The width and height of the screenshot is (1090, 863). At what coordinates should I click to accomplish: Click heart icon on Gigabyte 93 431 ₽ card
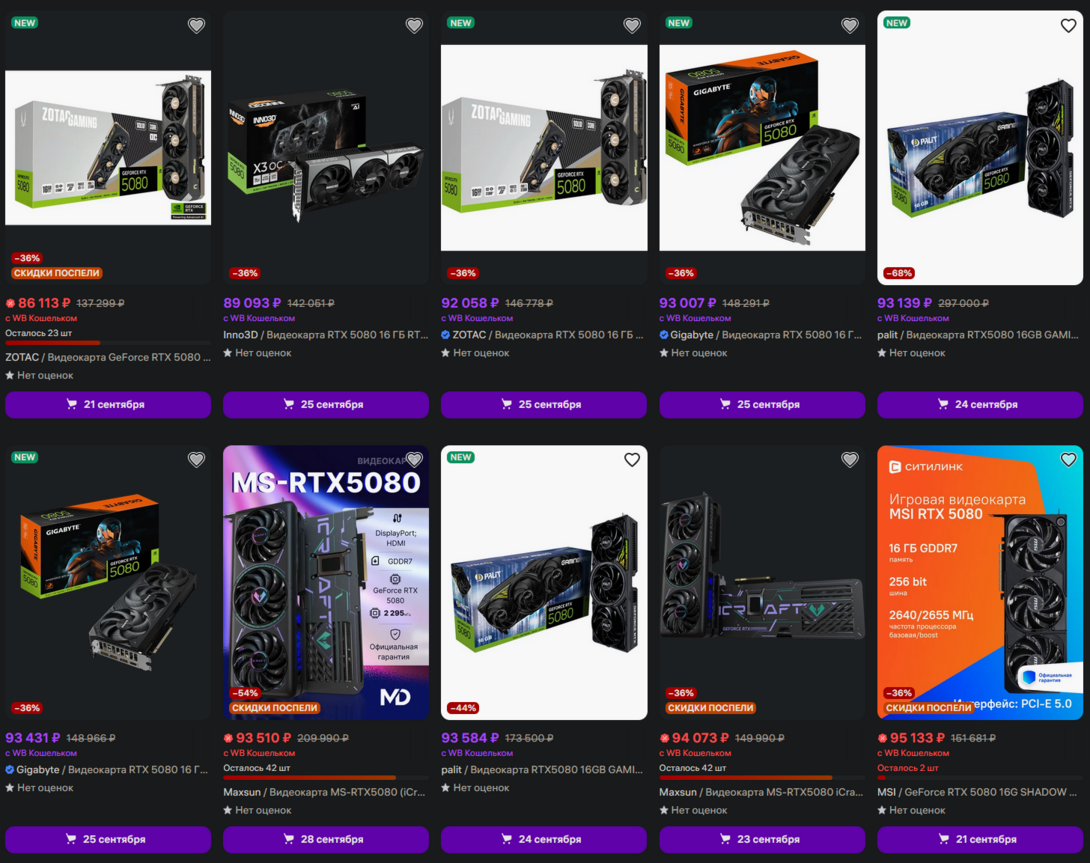[196, 460]
